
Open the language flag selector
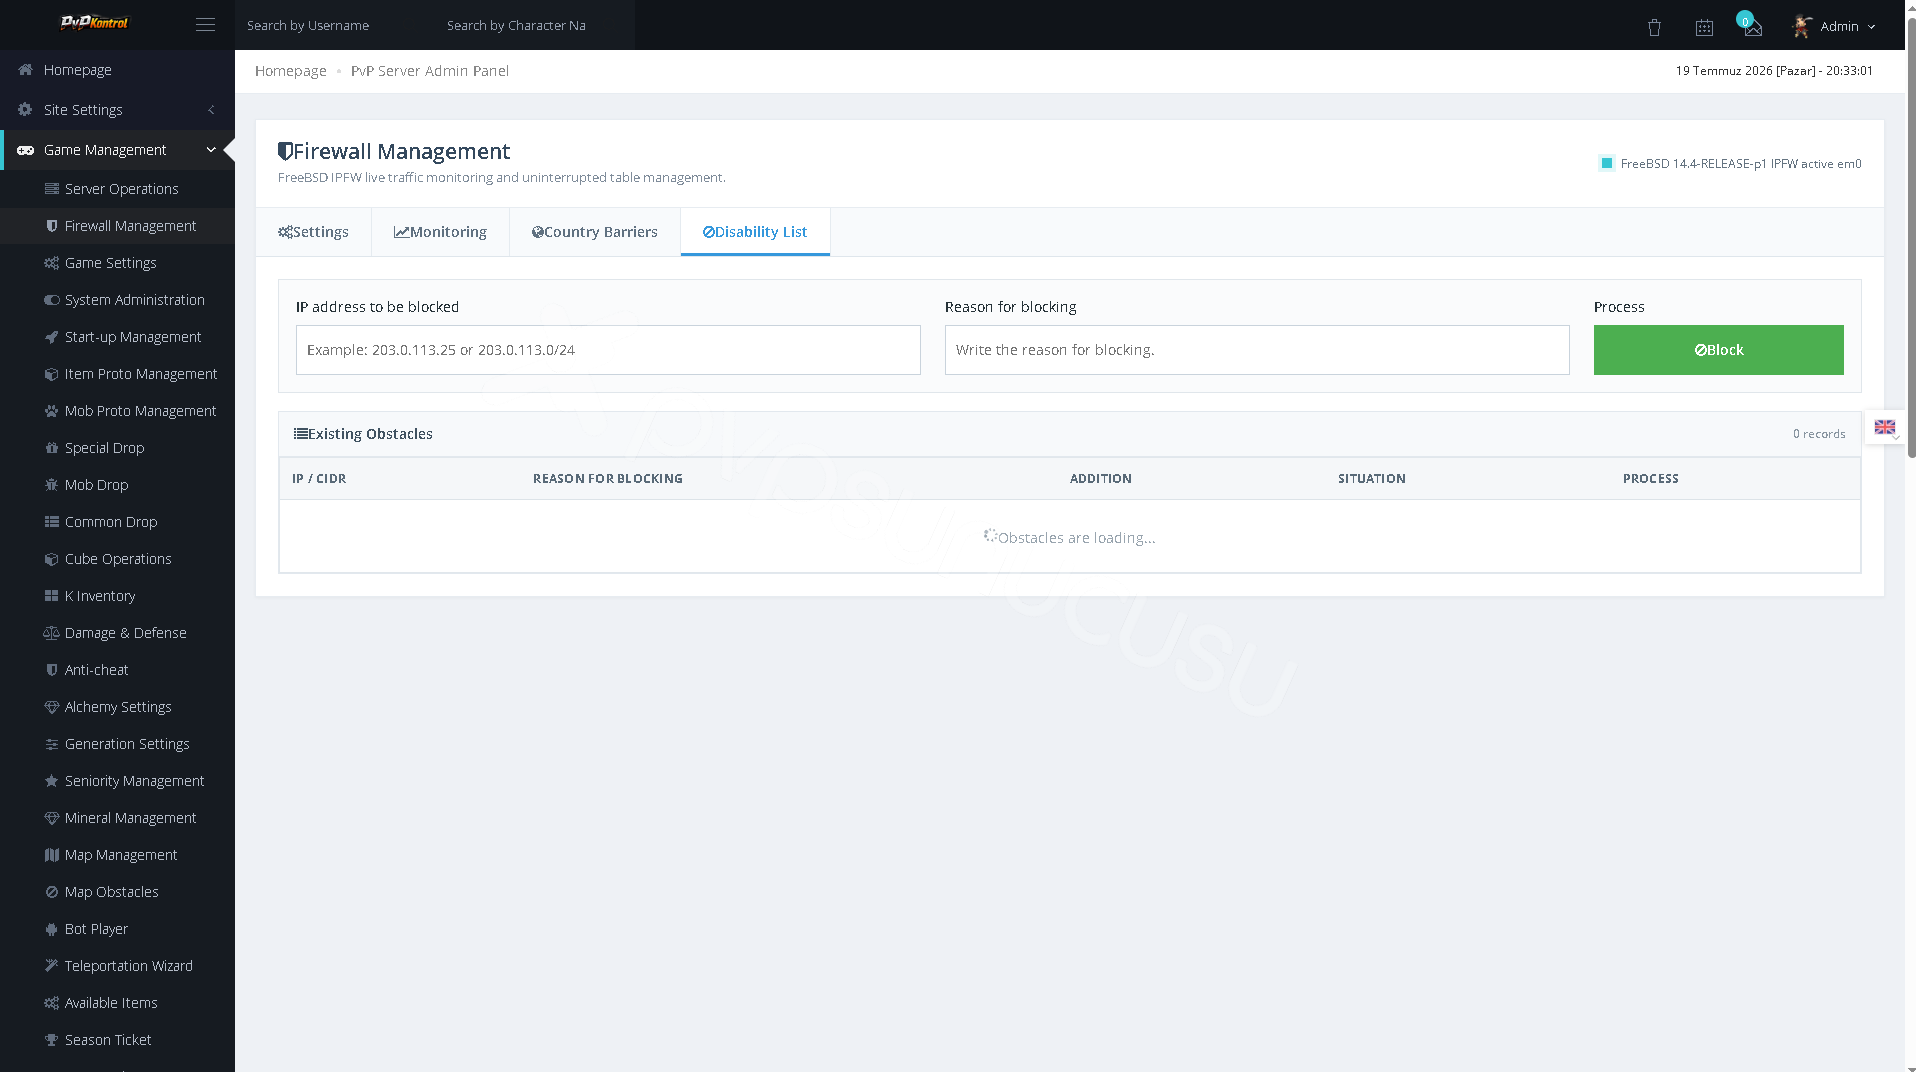pos(1884,427)
